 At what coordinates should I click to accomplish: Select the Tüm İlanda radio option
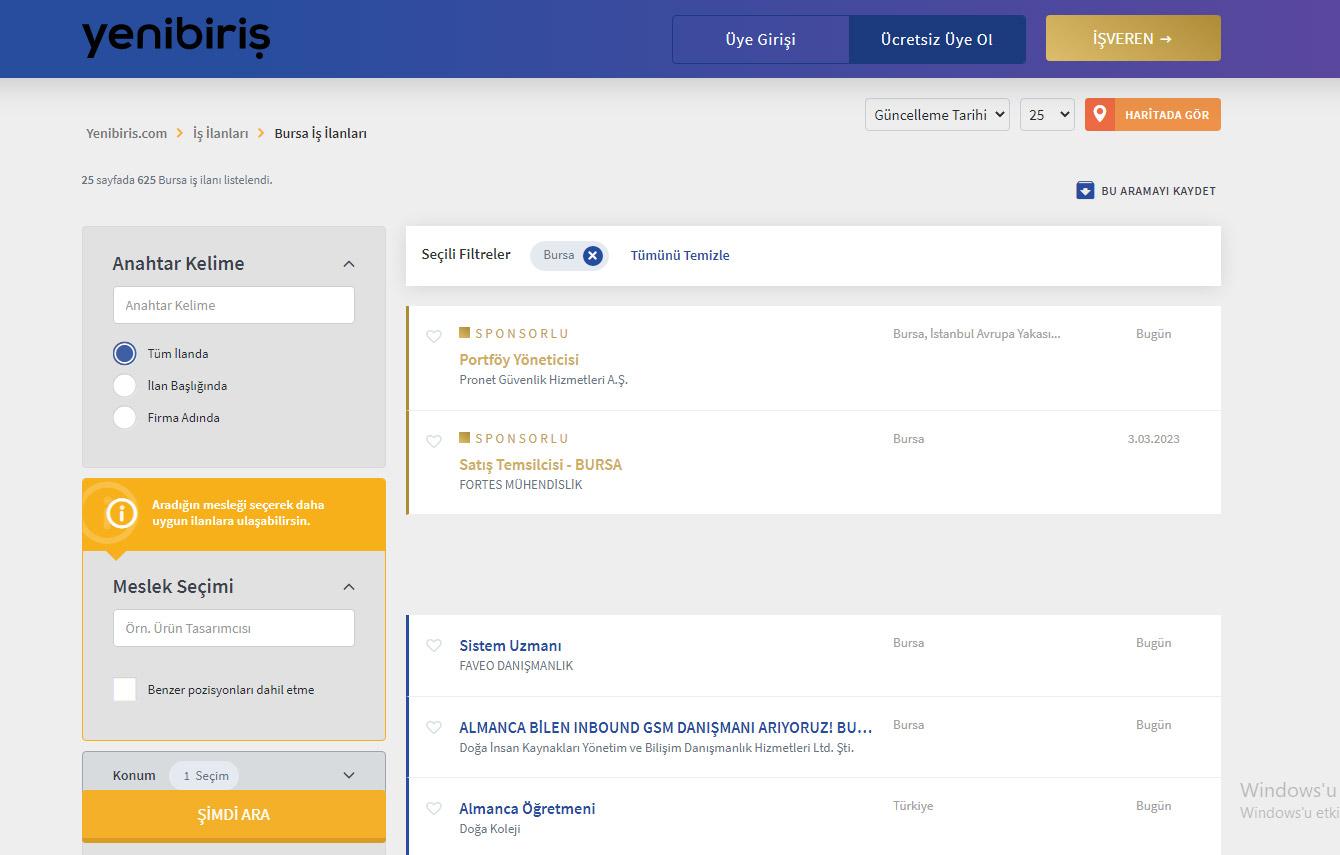125,354
